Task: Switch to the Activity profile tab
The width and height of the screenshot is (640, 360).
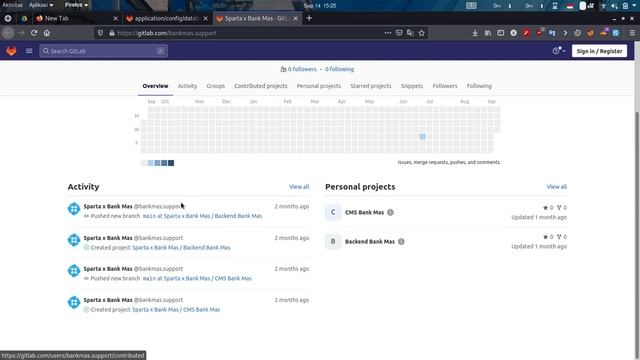Action: click(x=187, y=86)
